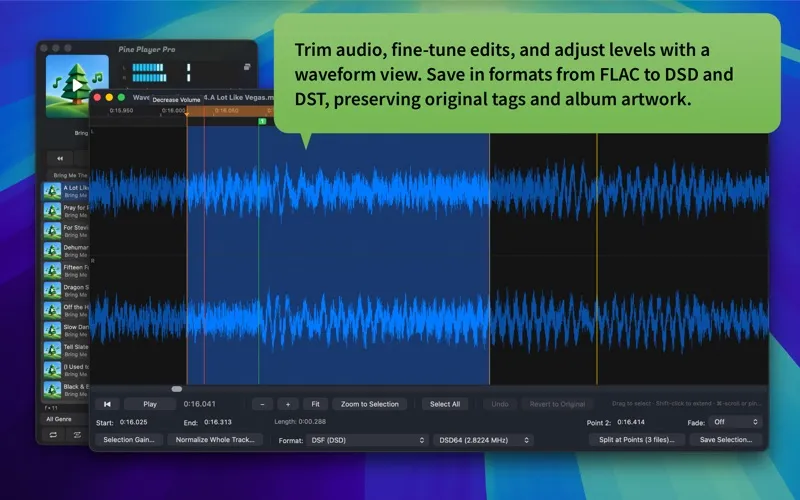Open the Fade dropdown set to Off
Screen dimensions: 800x500
click(x=735, y=422)
